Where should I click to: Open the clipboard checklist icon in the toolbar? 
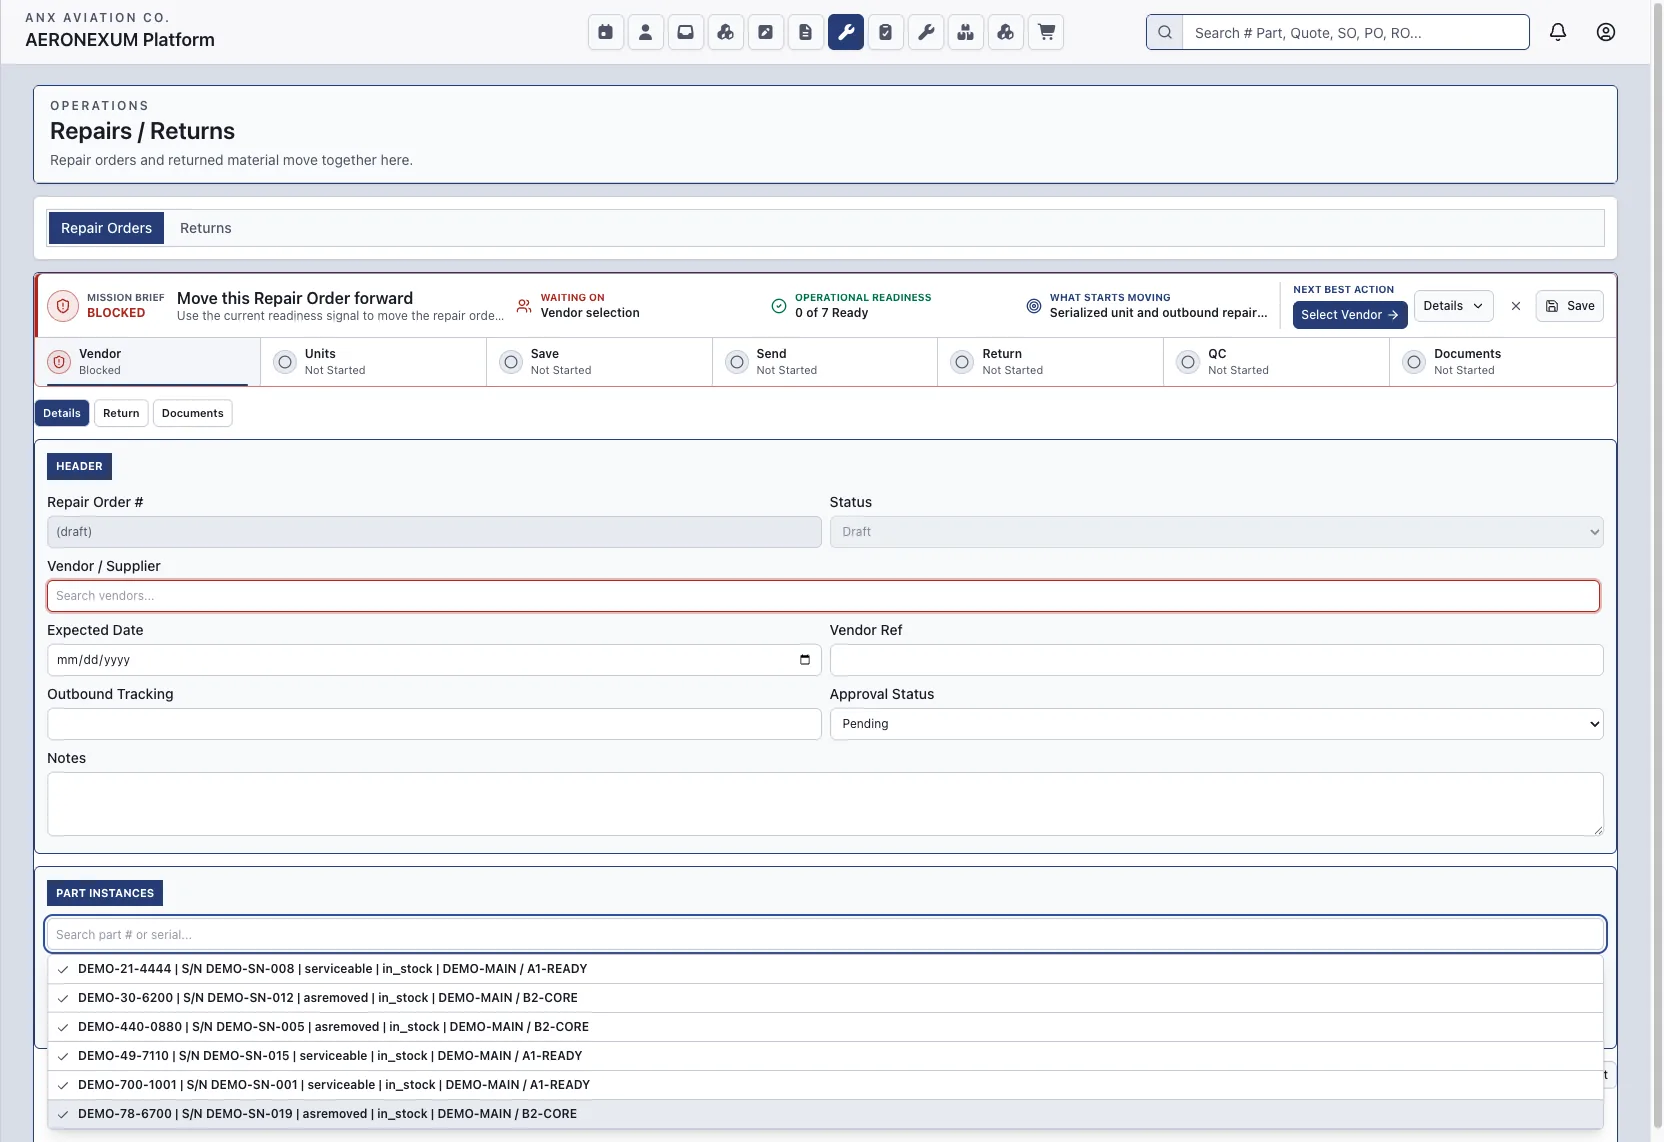tap(886, 32)
